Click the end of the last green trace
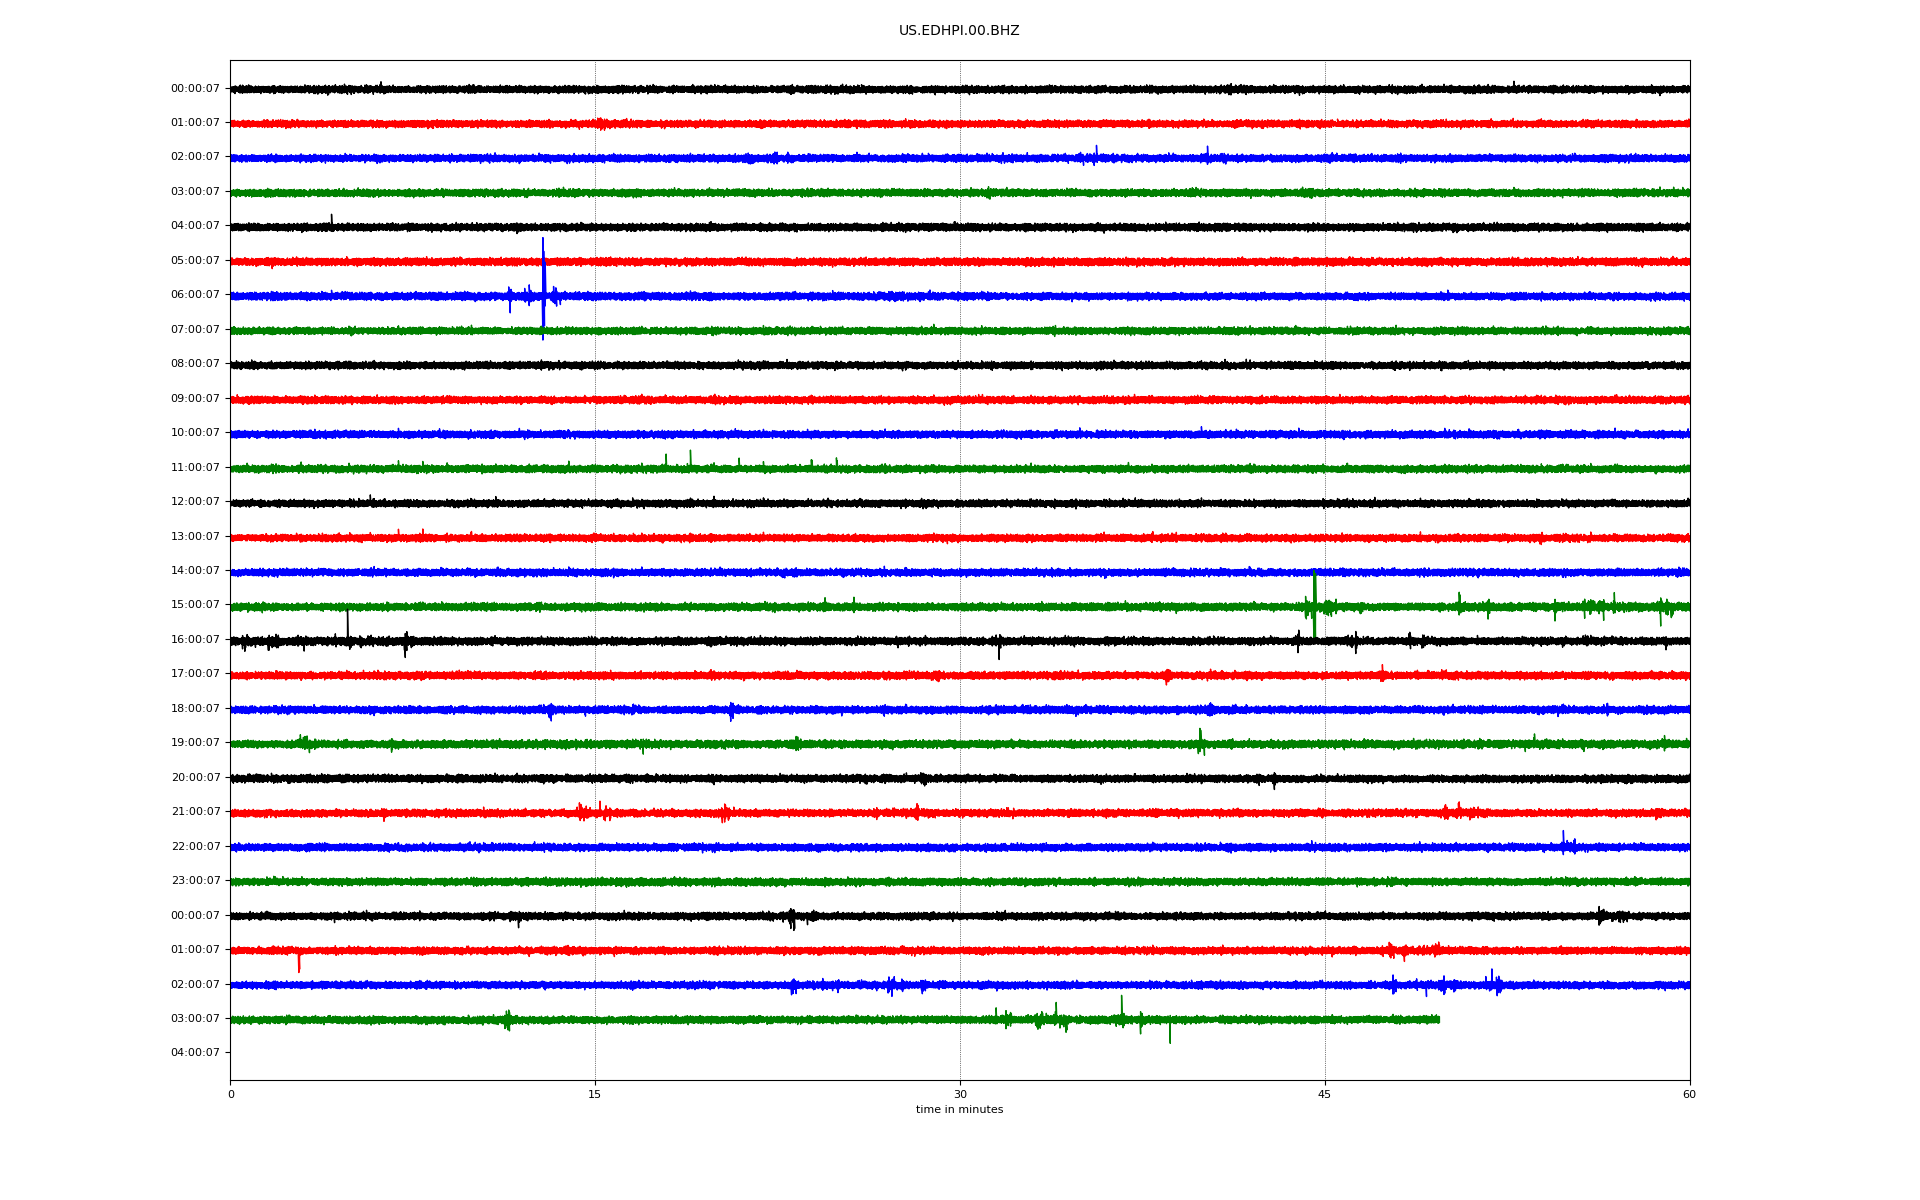 pyautogui.click(x=1438, y=1019)
